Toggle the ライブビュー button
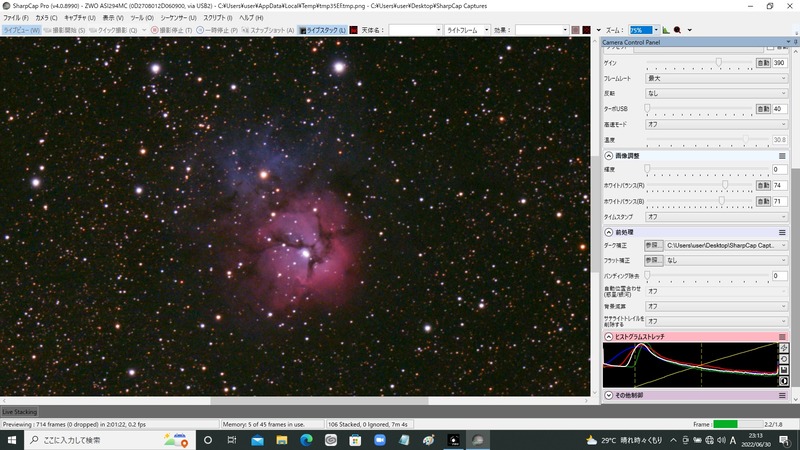800x450 pixels. coord(21,30)
